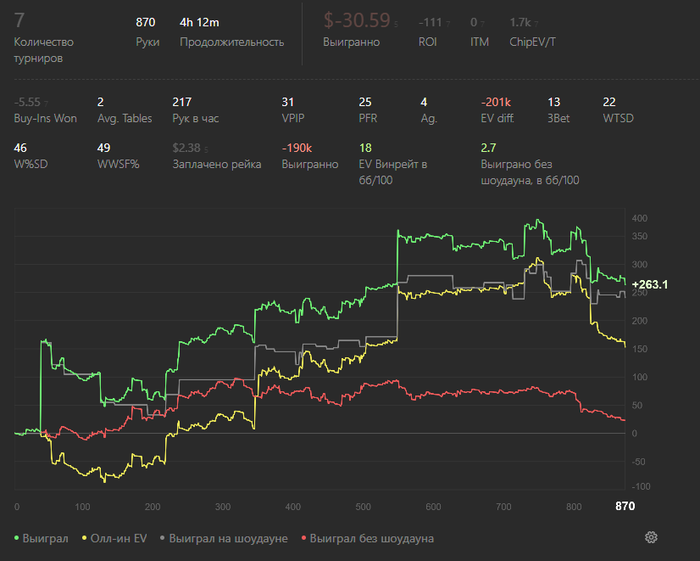Click the 49 WWSF% value
This screenshot has width=700, height=561.
pos(104,148)
